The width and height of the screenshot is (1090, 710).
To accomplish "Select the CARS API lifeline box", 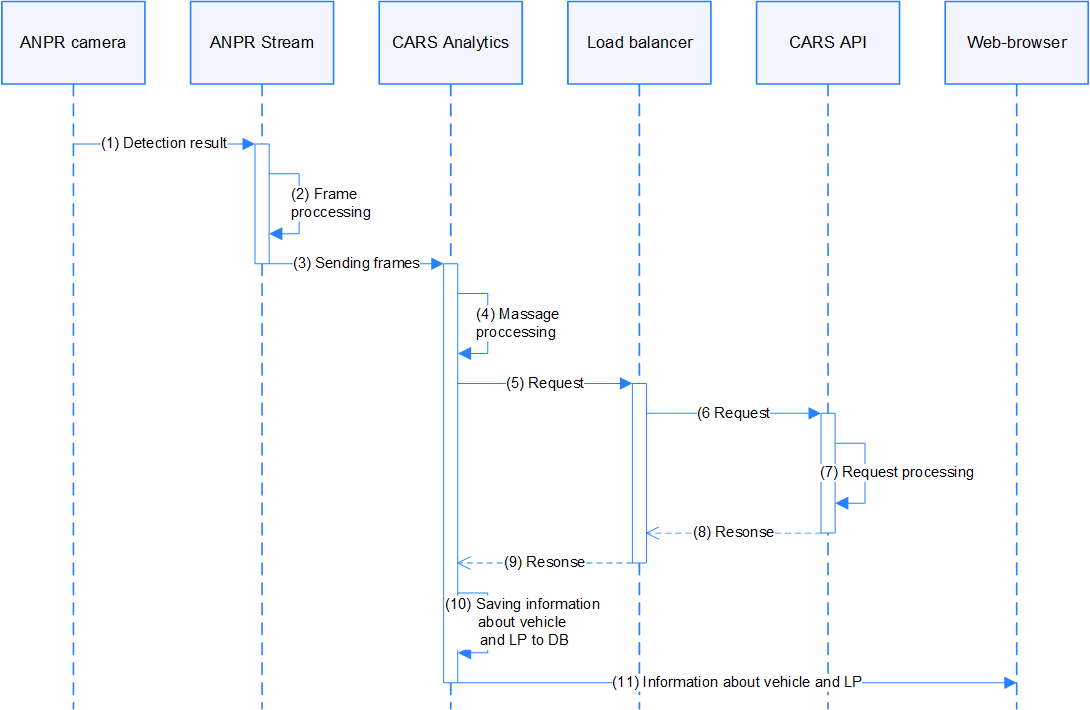I will 828,42.
